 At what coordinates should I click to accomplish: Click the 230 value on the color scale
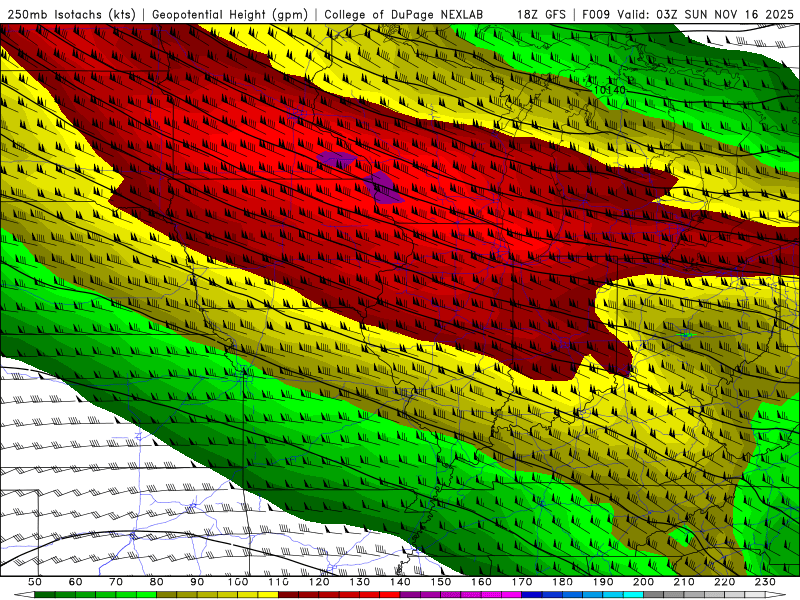pos(765,582)
